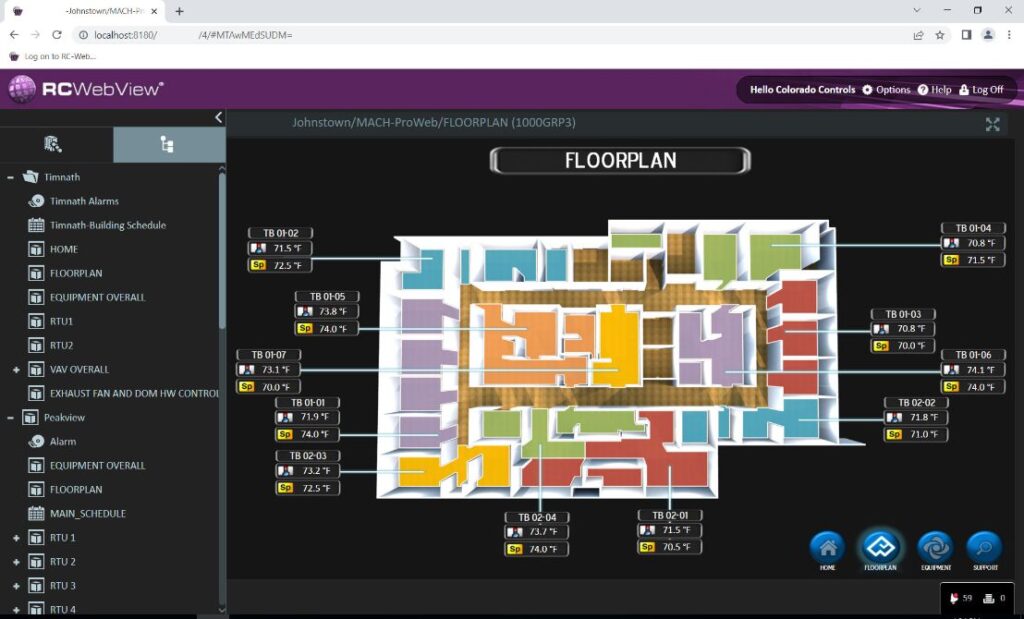1024x619 pixels.
Task: Open Timnath-Building Schedule in the tree
Action: (x=108, y=225)
